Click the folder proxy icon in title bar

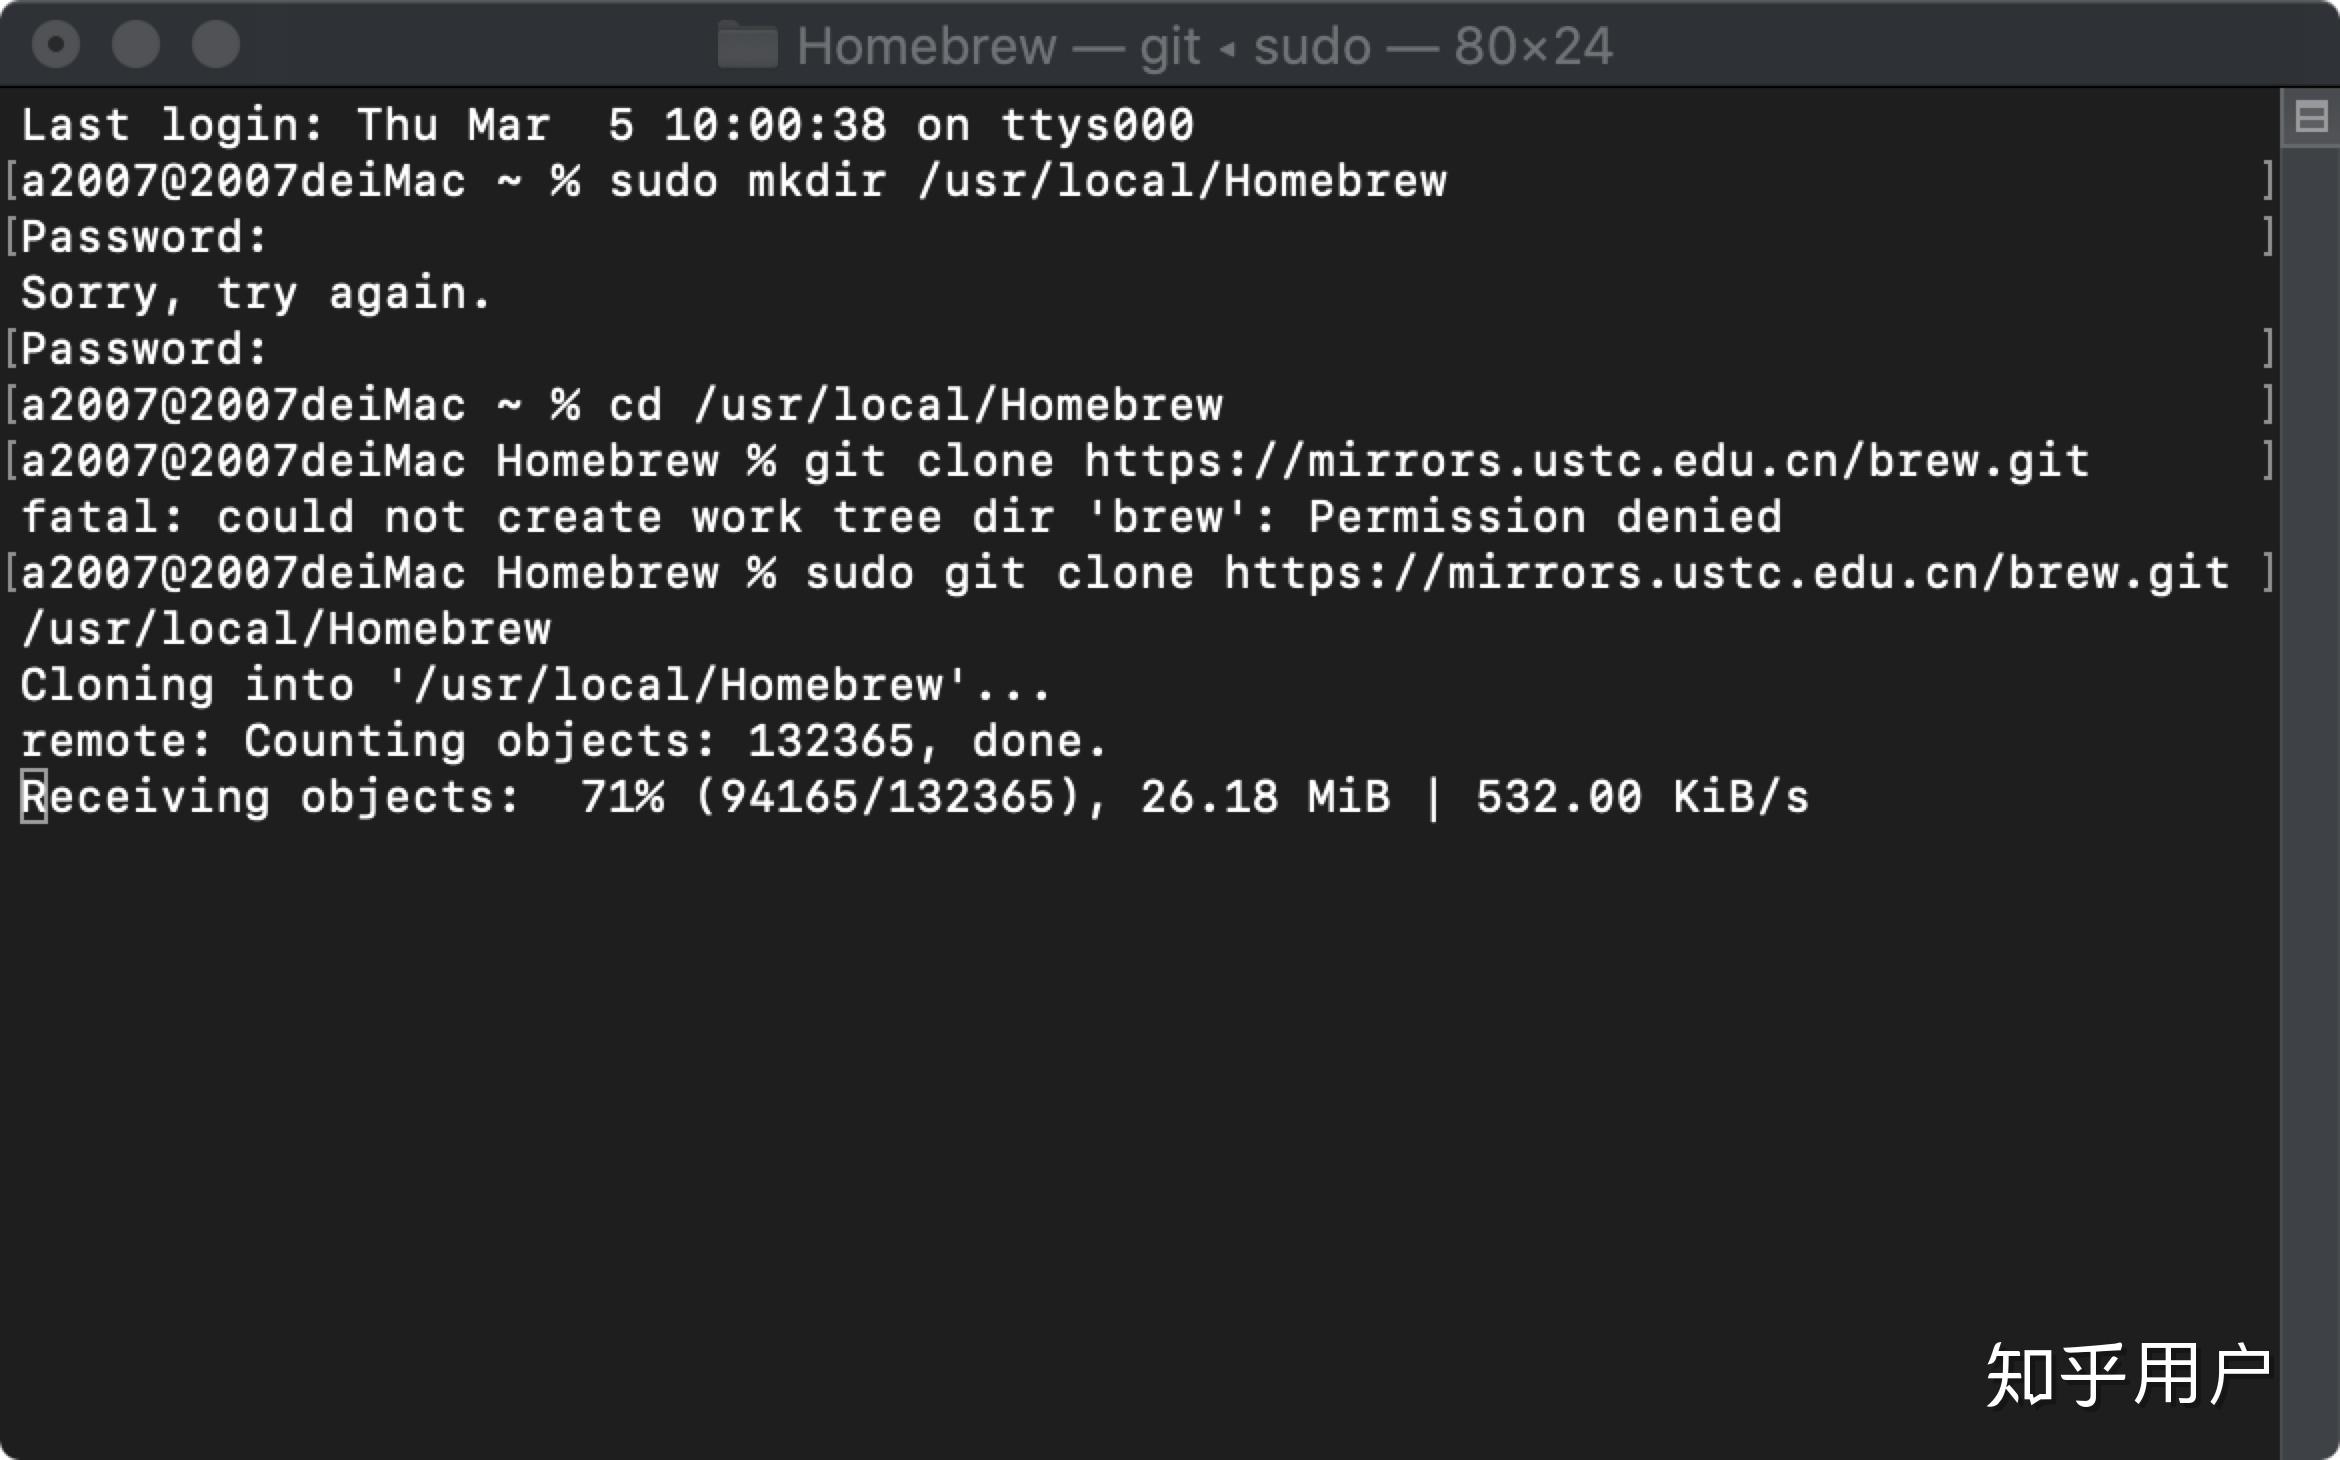[x=747, y=46]
